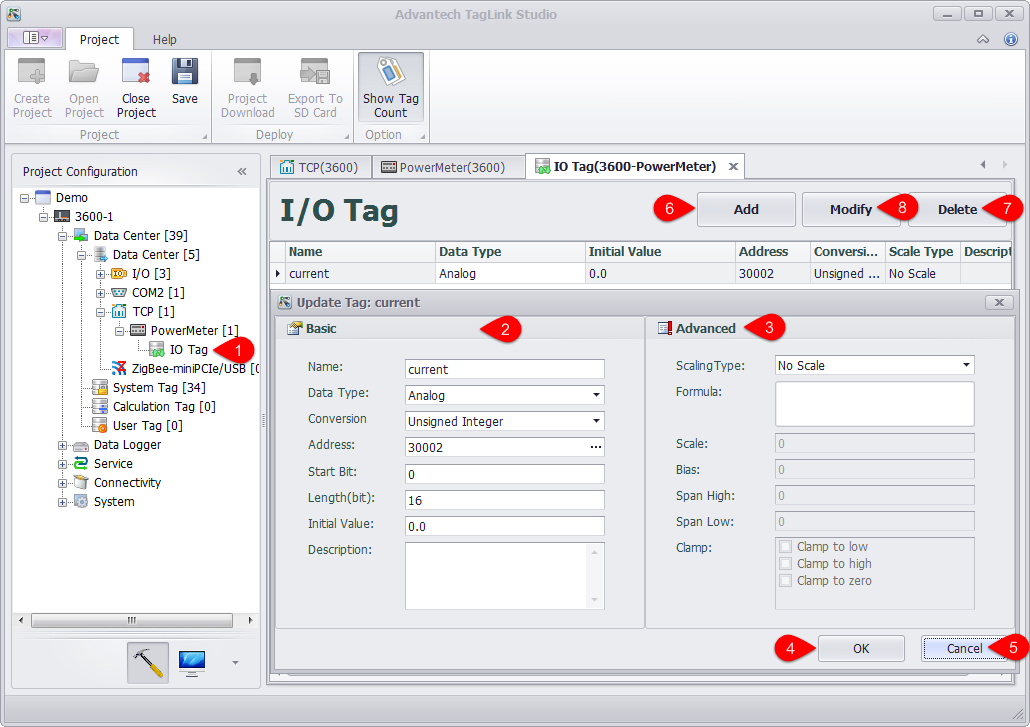Enable the Clamp to zero checkbox
1030x727 pixels.
[x=786, y=581]
